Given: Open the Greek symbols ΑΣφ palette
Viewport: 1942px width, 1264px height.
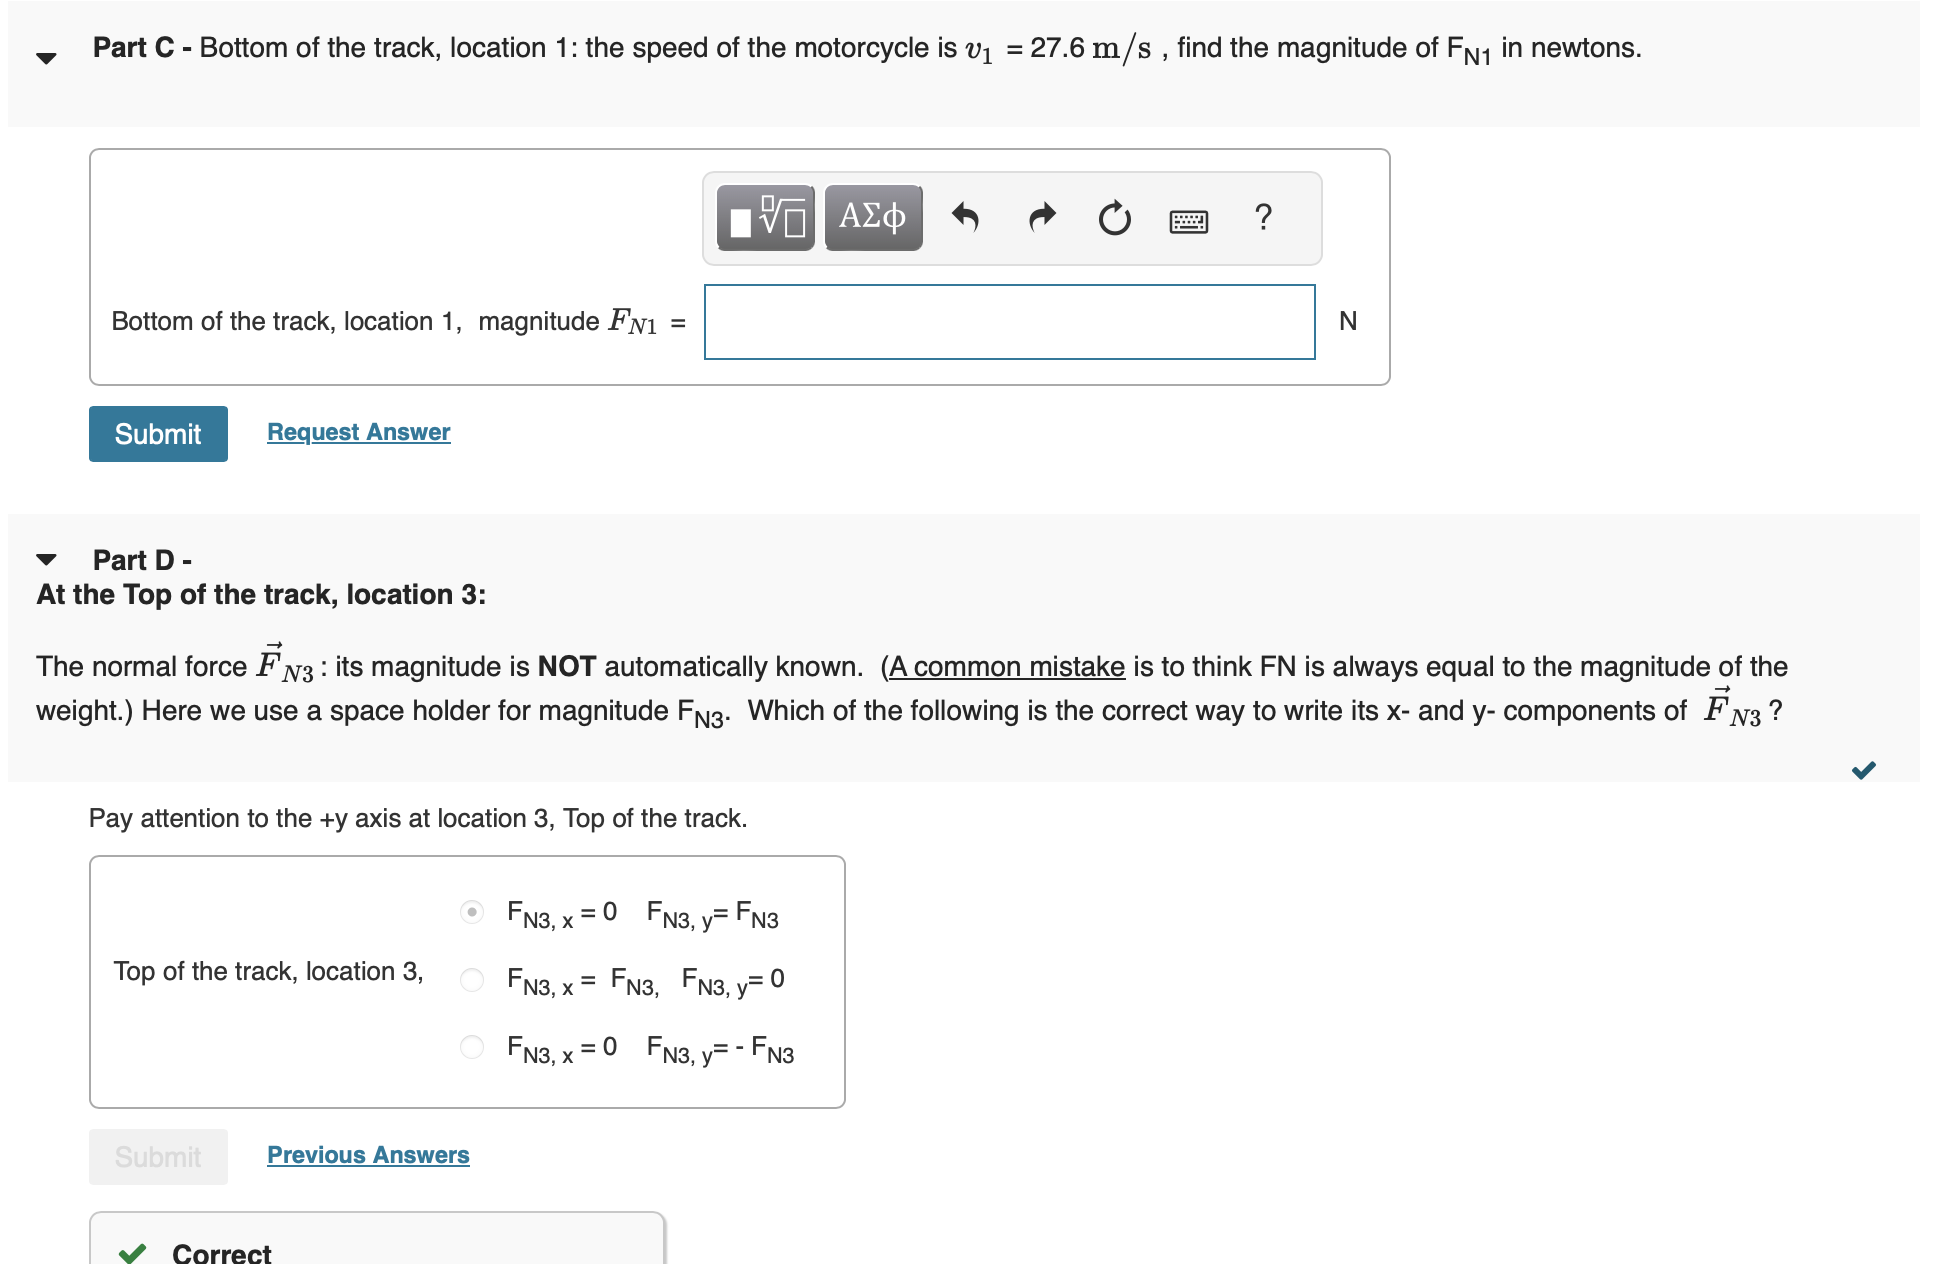Looking at the screenshot, I should (x=871, y=217).
